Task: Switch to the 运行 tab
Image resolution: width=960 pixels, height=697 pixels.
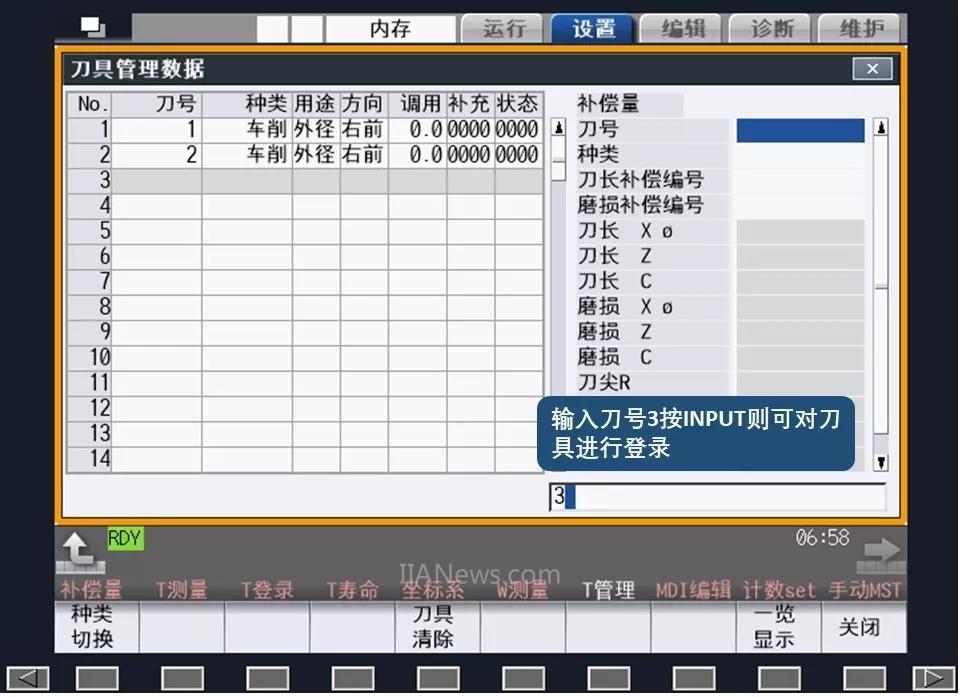Action: coord(504,28)
